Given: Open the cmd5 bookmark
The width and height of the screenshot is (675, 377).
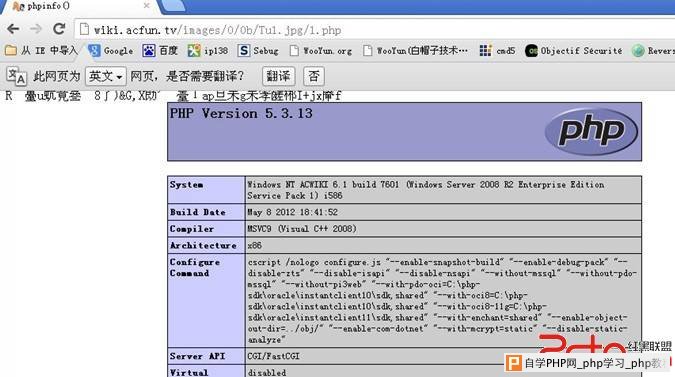Looking at the screenshot, I should [x=497, y=51].
